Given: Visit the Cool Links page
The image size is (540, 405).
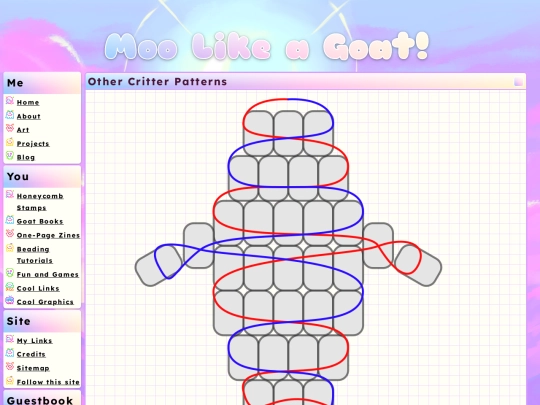Looking at the screenshot, I should [x=38, y=288].
